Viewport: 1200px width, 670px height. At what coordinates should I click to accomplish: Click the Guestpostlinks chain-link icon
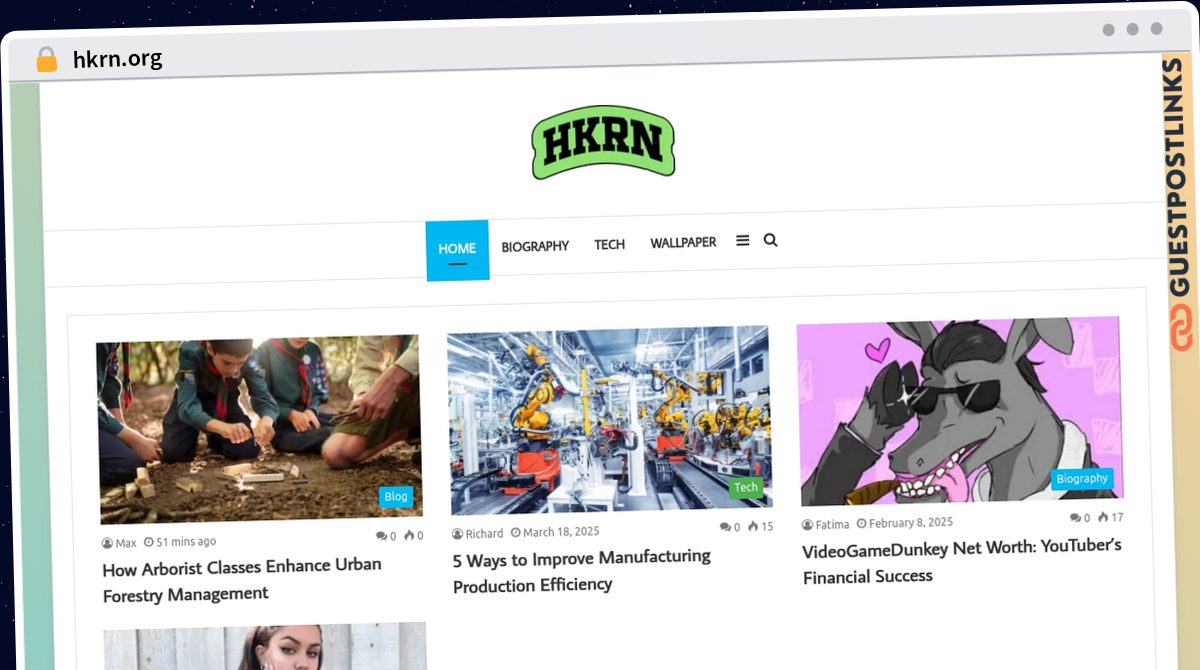pos(1182,329)
